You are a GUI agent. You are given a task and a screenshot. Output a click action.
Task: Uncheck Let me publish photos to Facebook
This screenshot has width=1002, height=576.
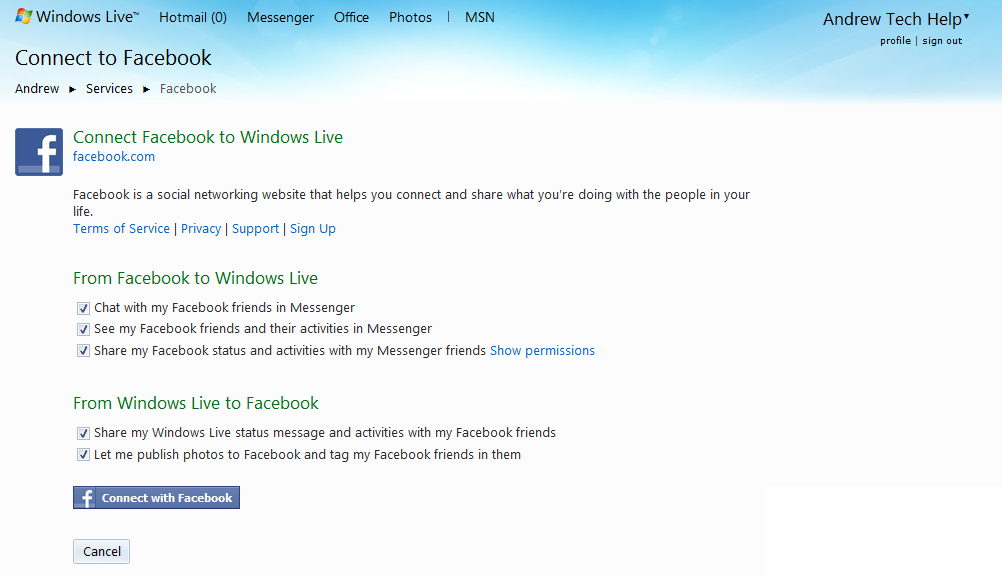83,455
